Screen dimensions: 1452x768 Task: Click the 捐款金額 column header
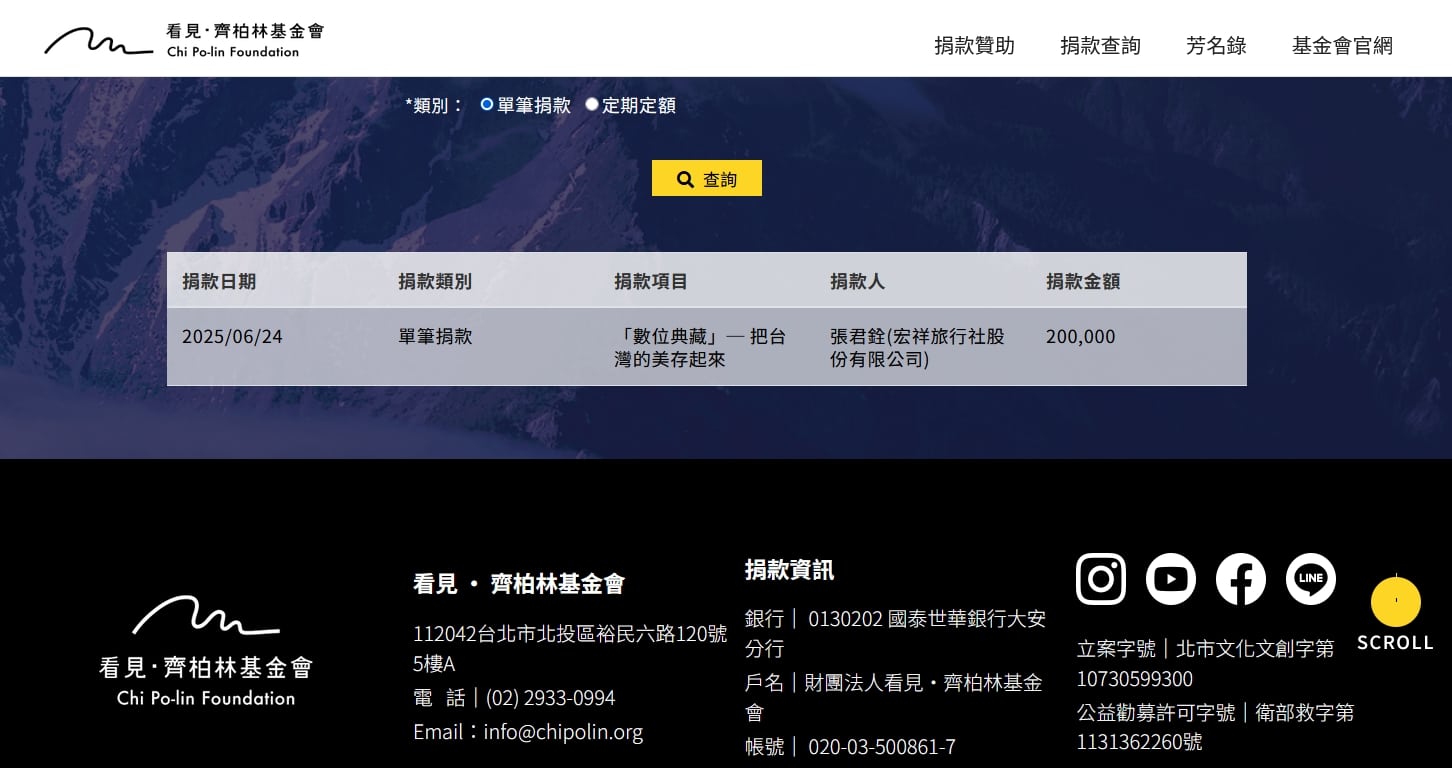1083,281
